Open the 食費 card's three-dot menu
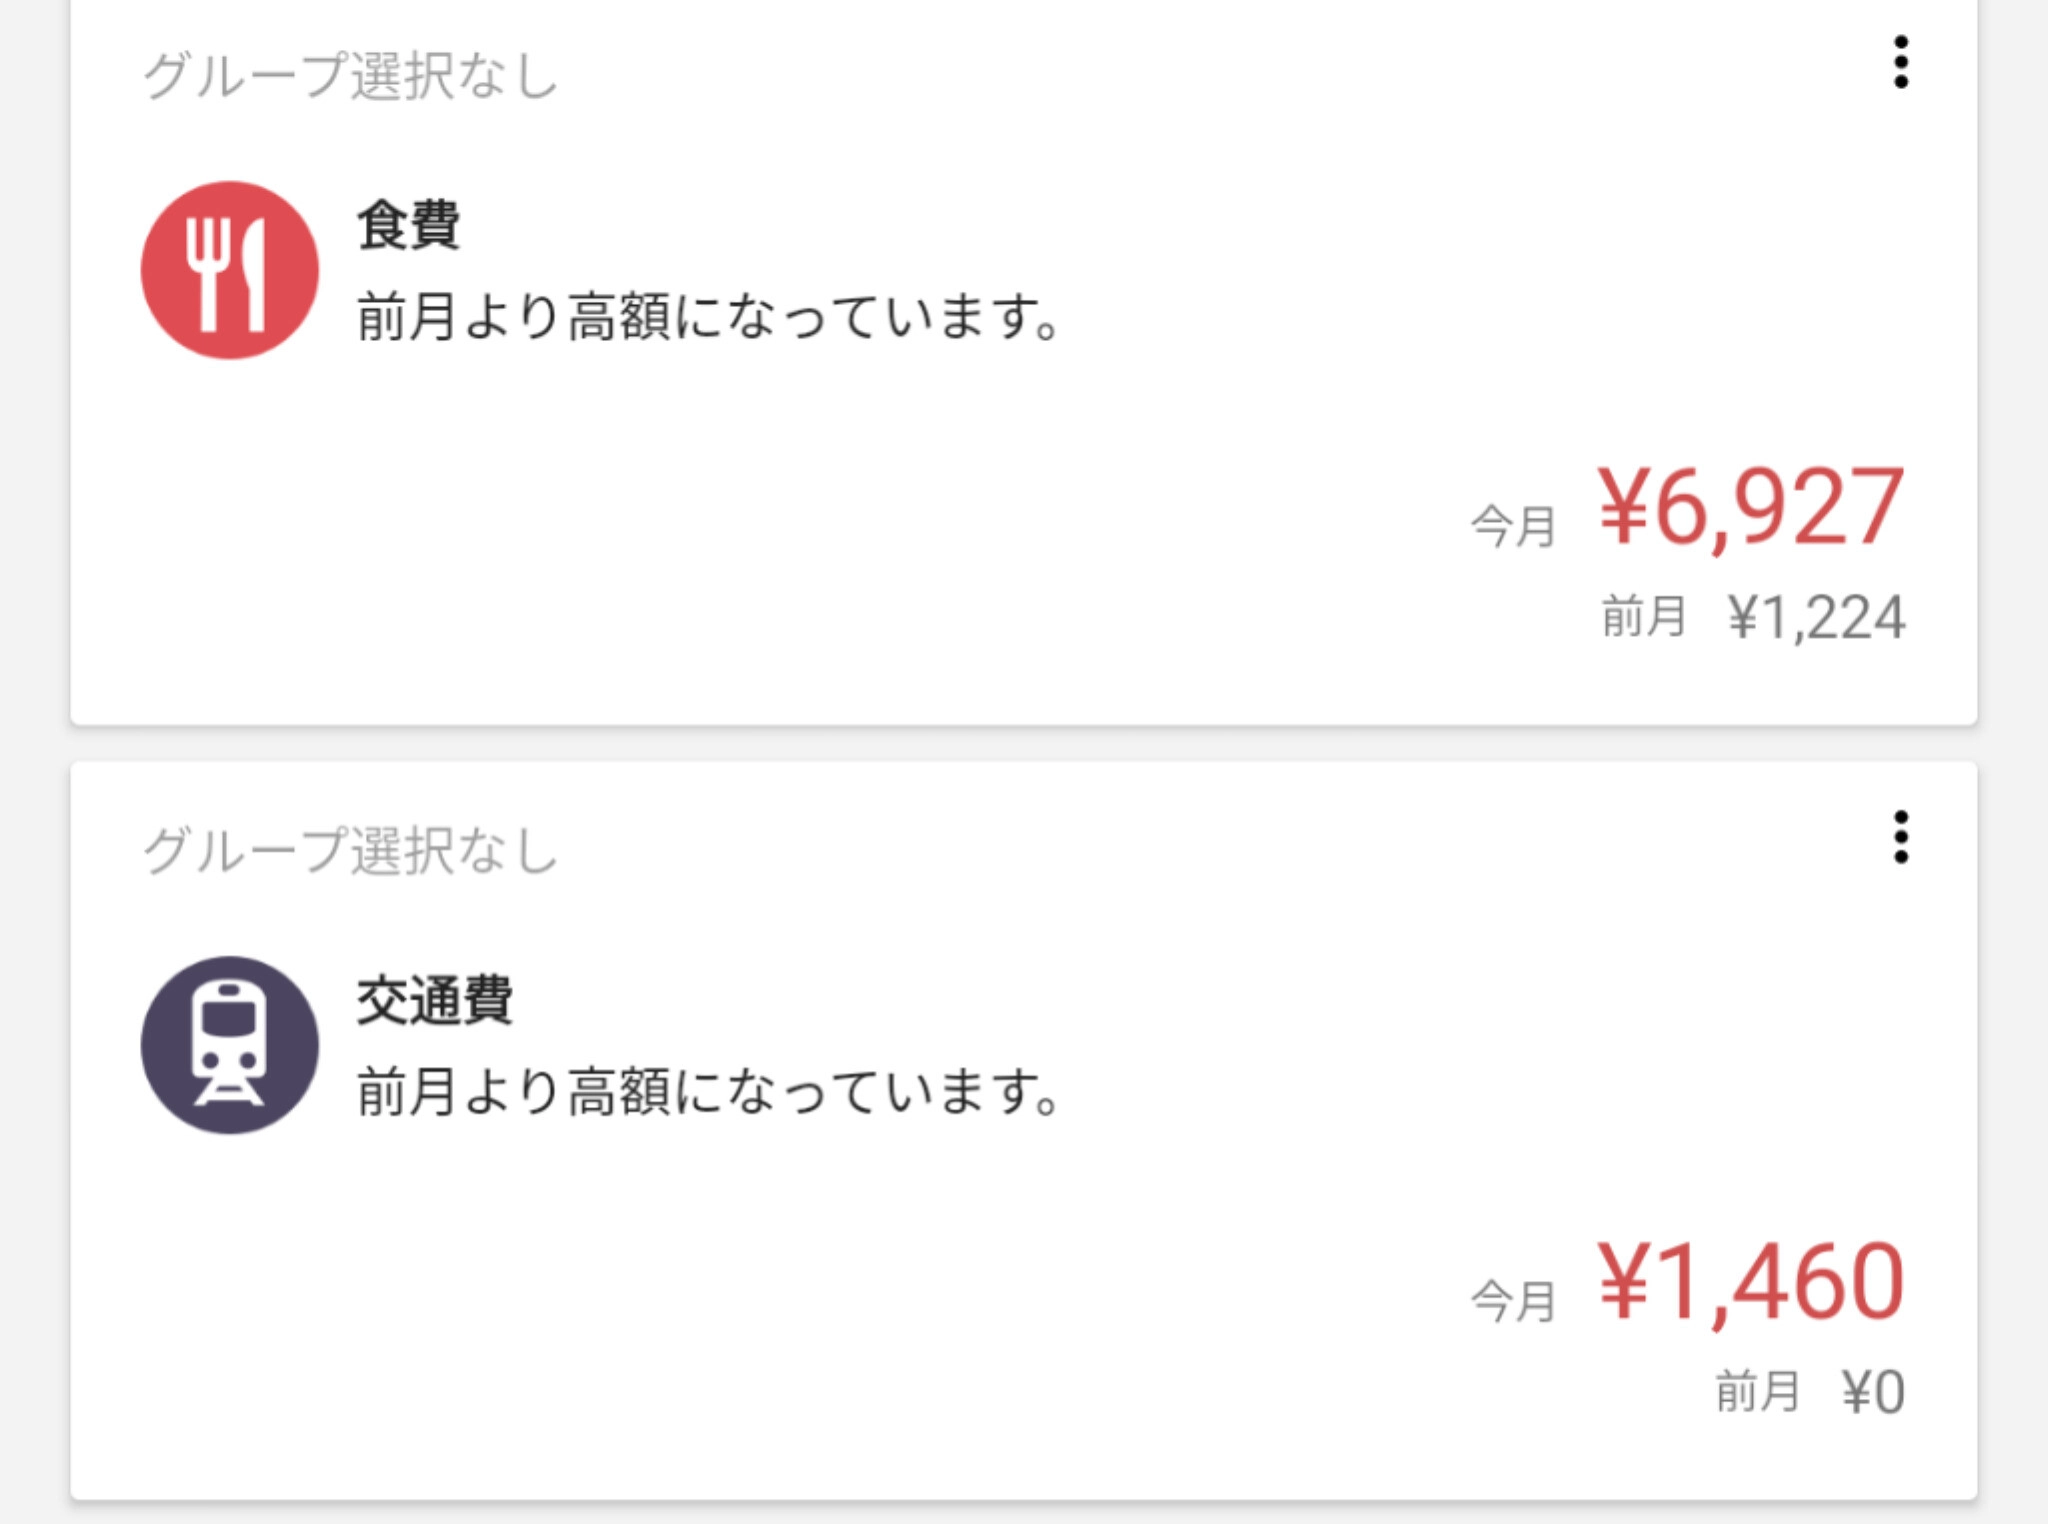2048x1524 pixels. [1900, 63]
